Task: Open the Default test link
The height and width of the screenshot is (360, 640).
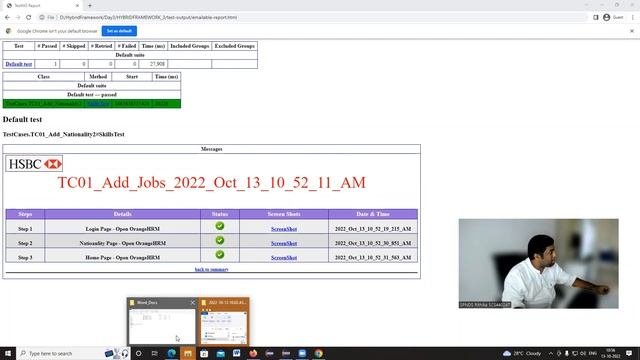Action: (19, 64)
